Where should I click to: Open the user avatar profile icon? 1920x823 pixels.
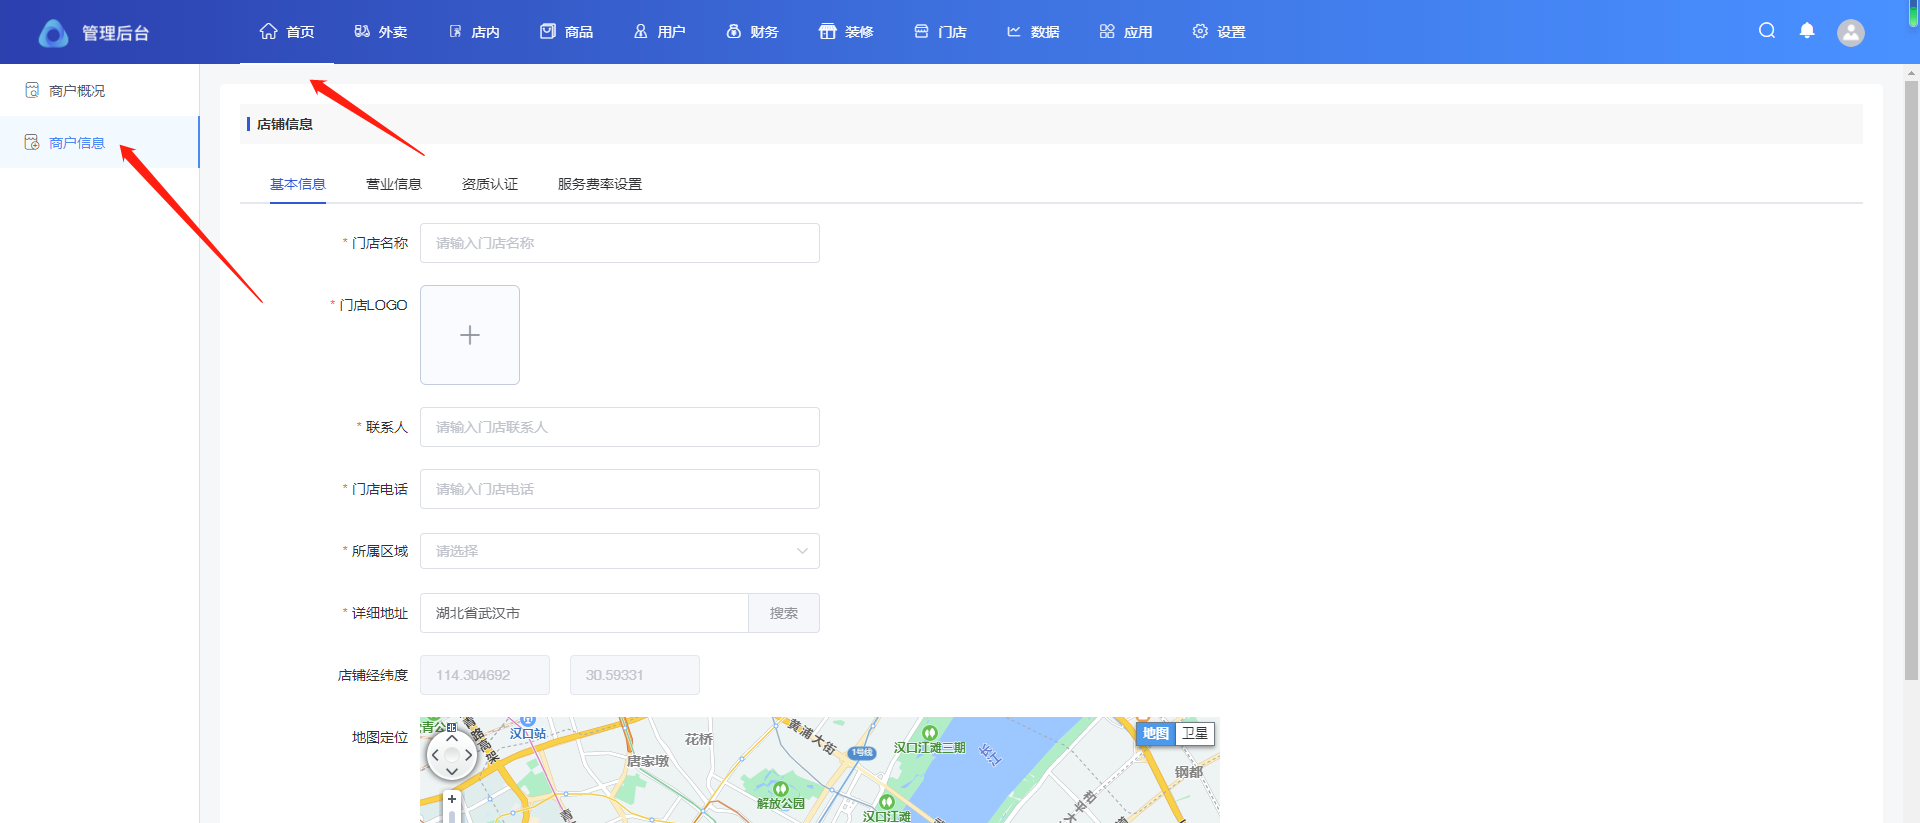1851,33
